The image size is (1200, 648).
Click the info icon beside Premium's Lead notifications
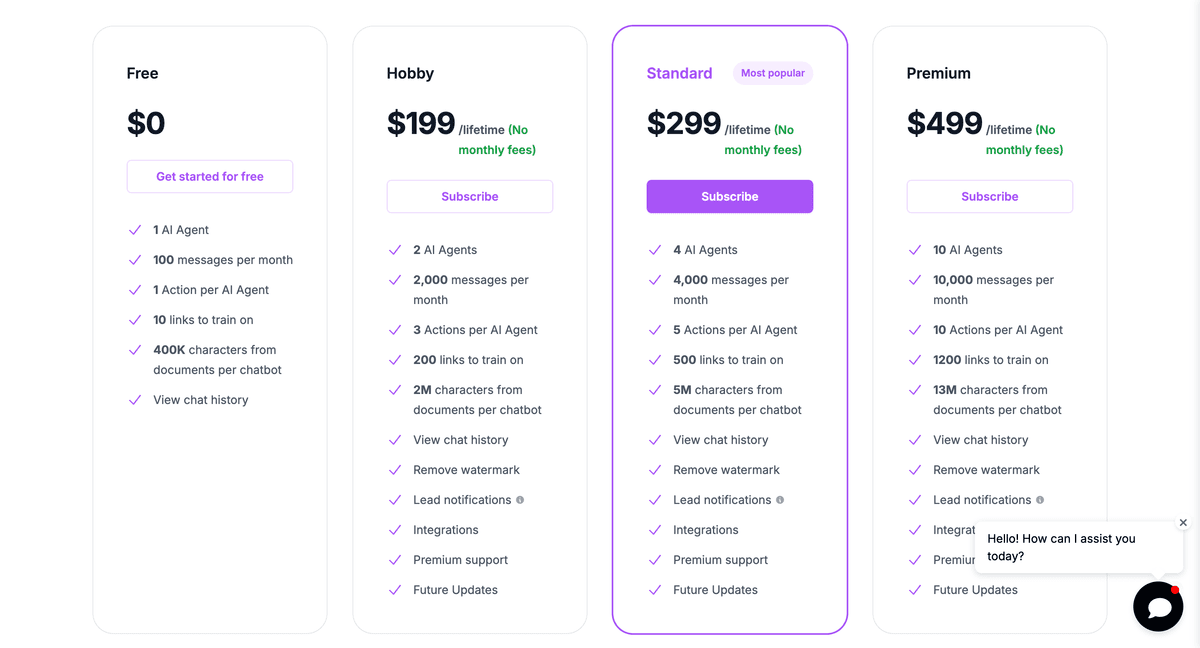(1040, 499)
